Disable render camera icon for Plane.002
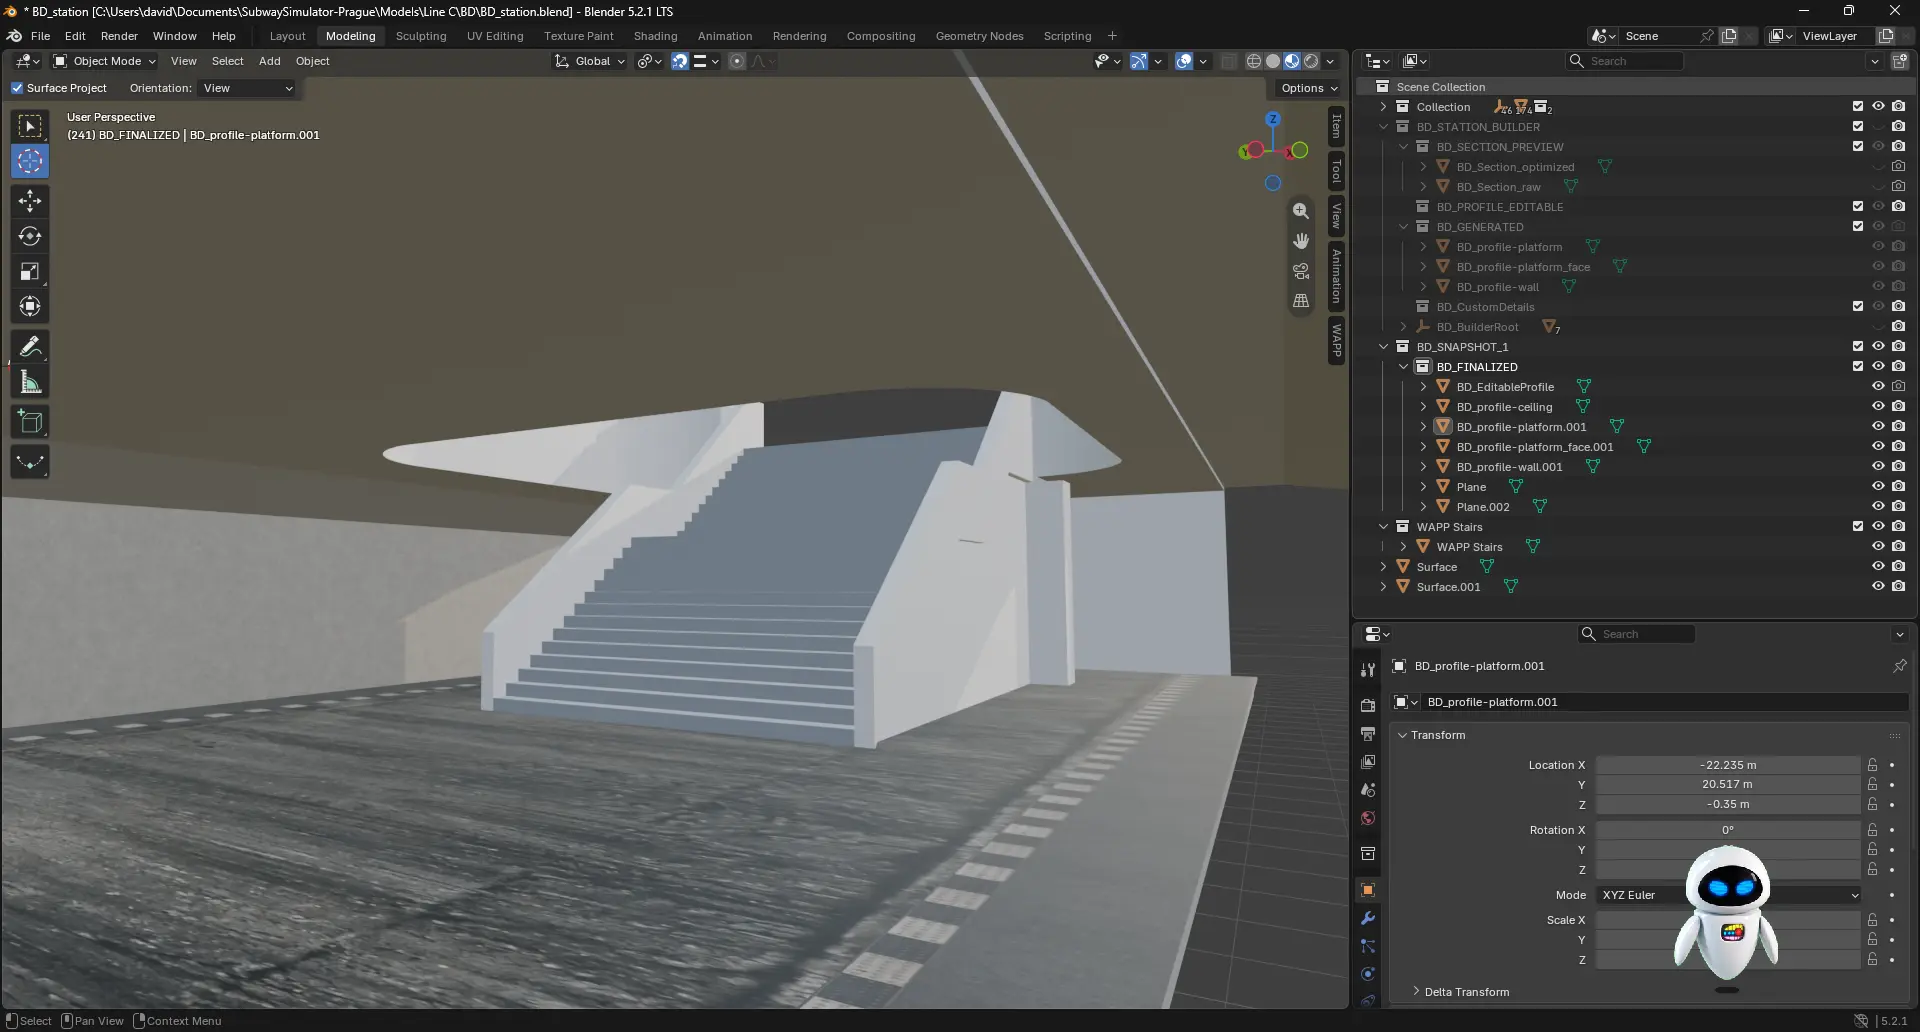Screen dimensions: 1920x1032 click(1898, 506)
